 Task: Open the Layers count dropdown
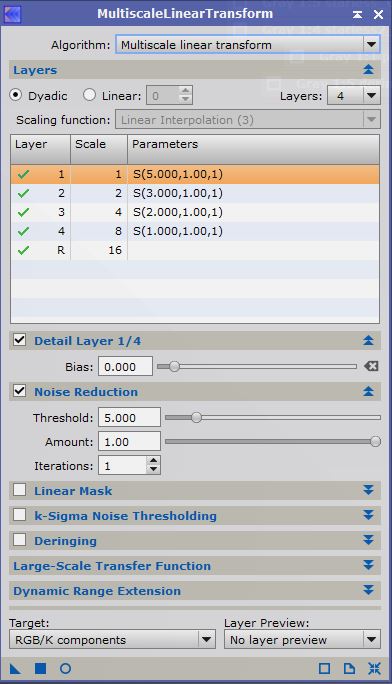[x=354, y=96]
